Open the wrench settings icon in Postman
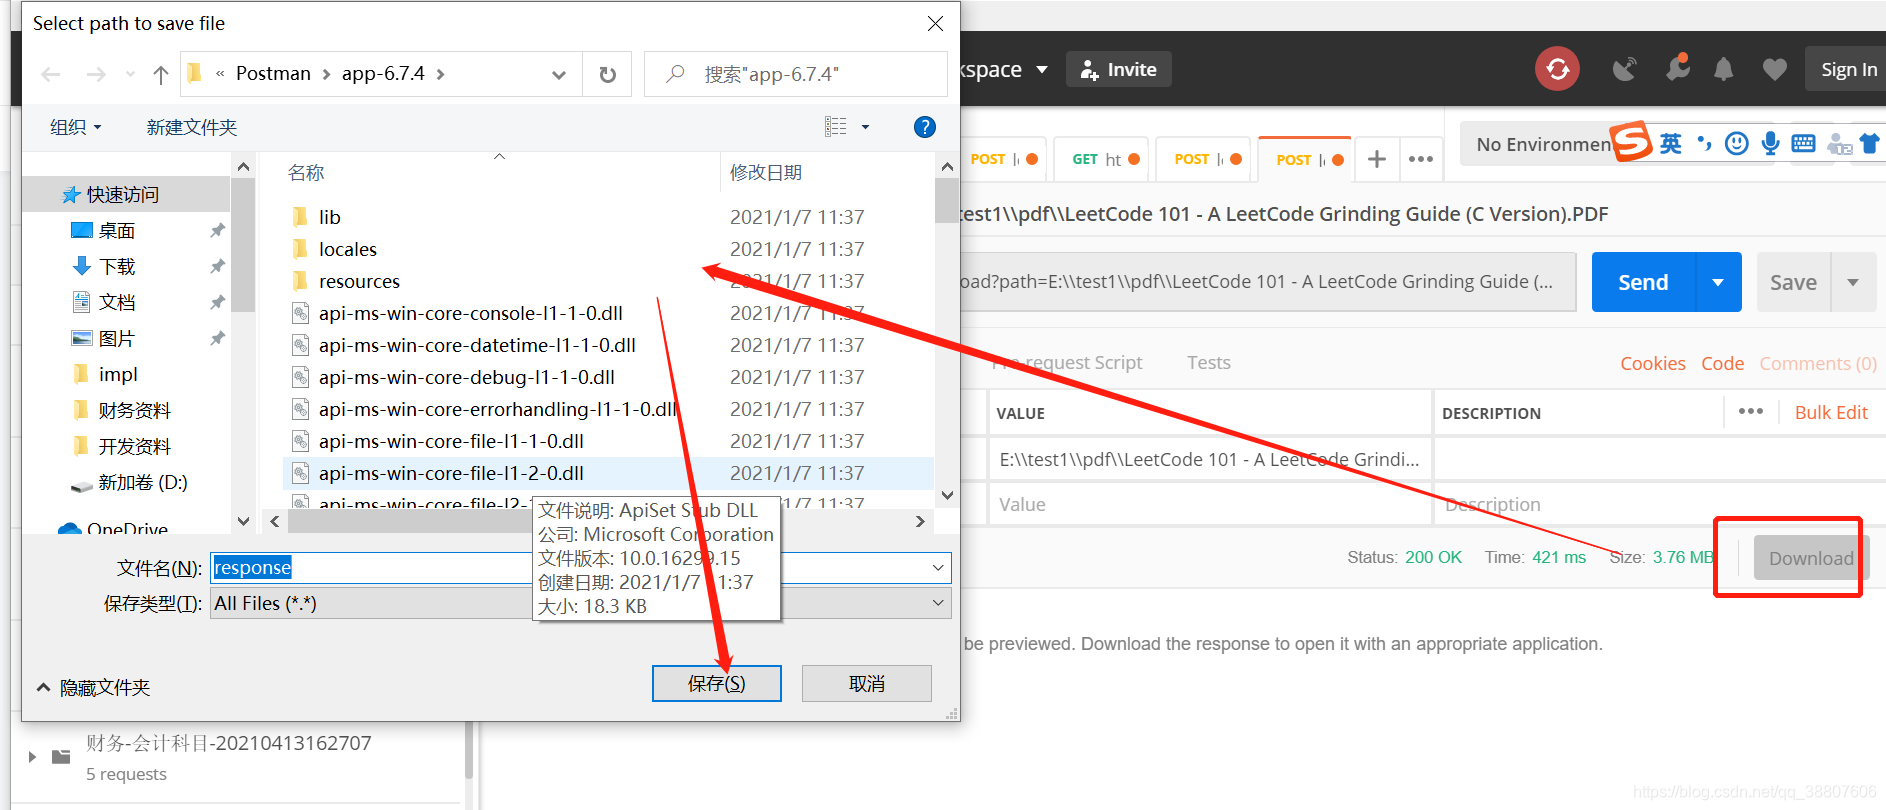Viewport: 1886px width, 810px height. point(1677,68)
